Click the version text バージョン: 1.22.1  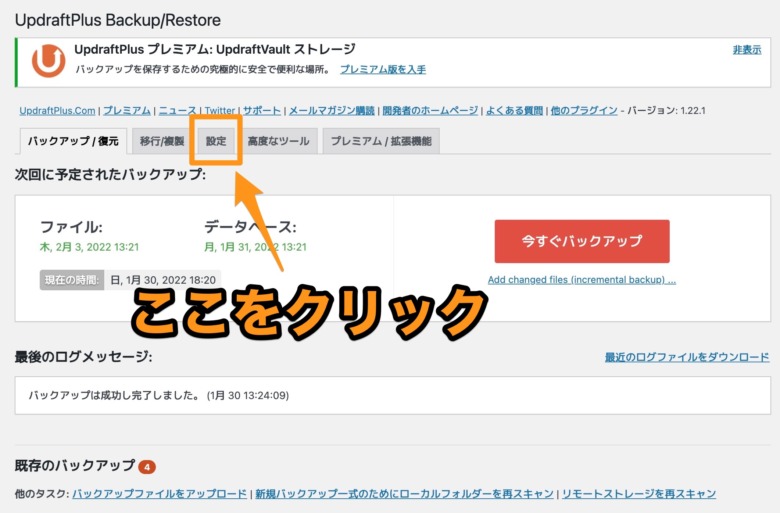point(666,110)
